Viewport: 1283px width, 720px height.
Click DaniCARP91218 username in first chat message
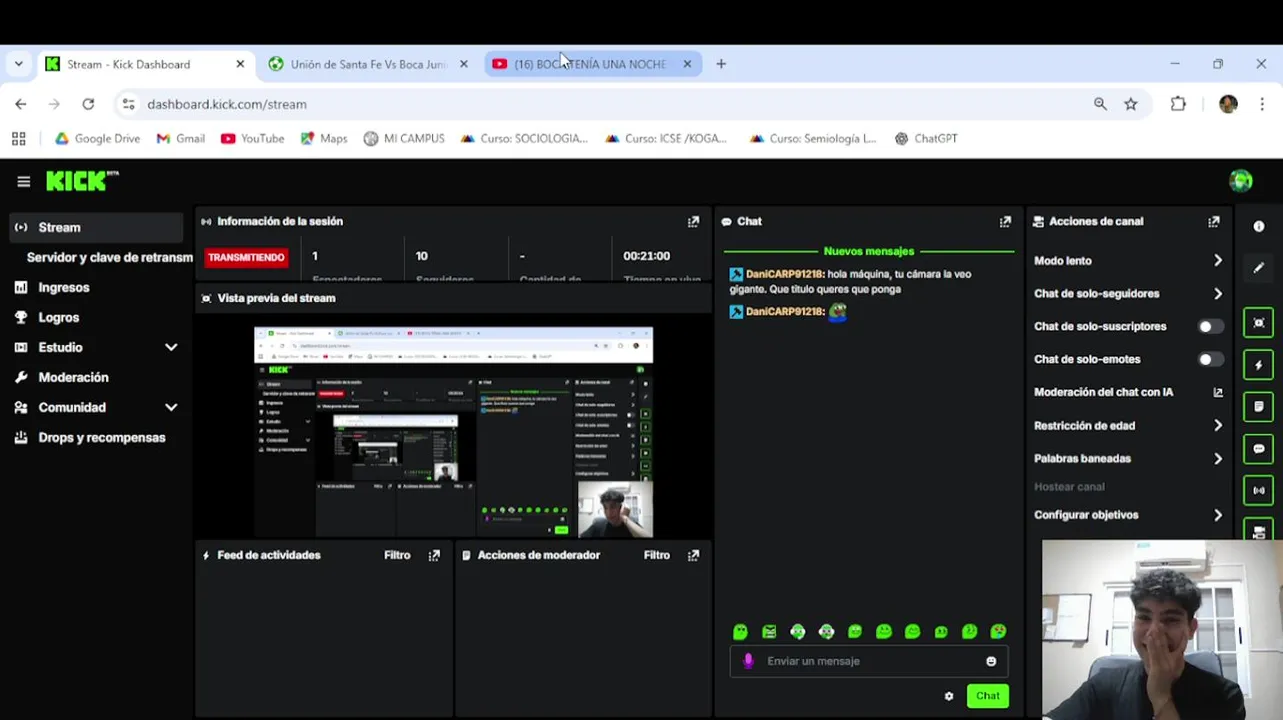[784, 274]
